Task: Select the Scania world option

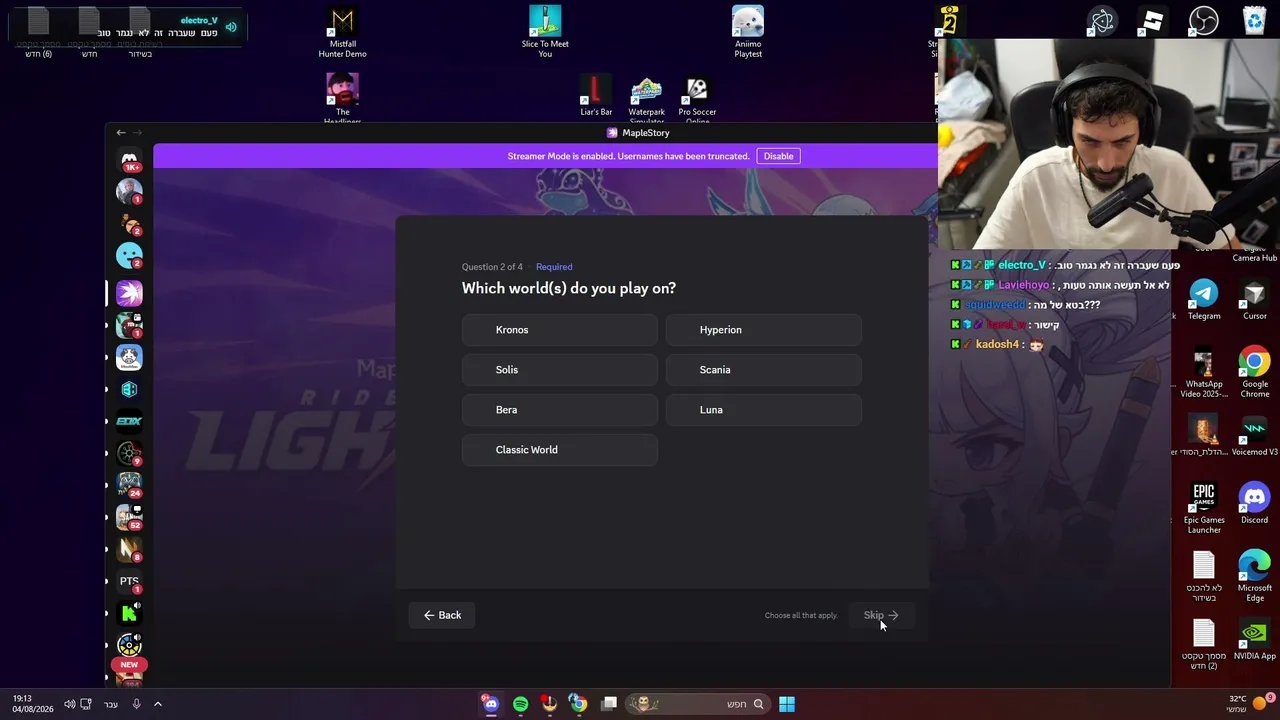Action: [x=764, y=370]
